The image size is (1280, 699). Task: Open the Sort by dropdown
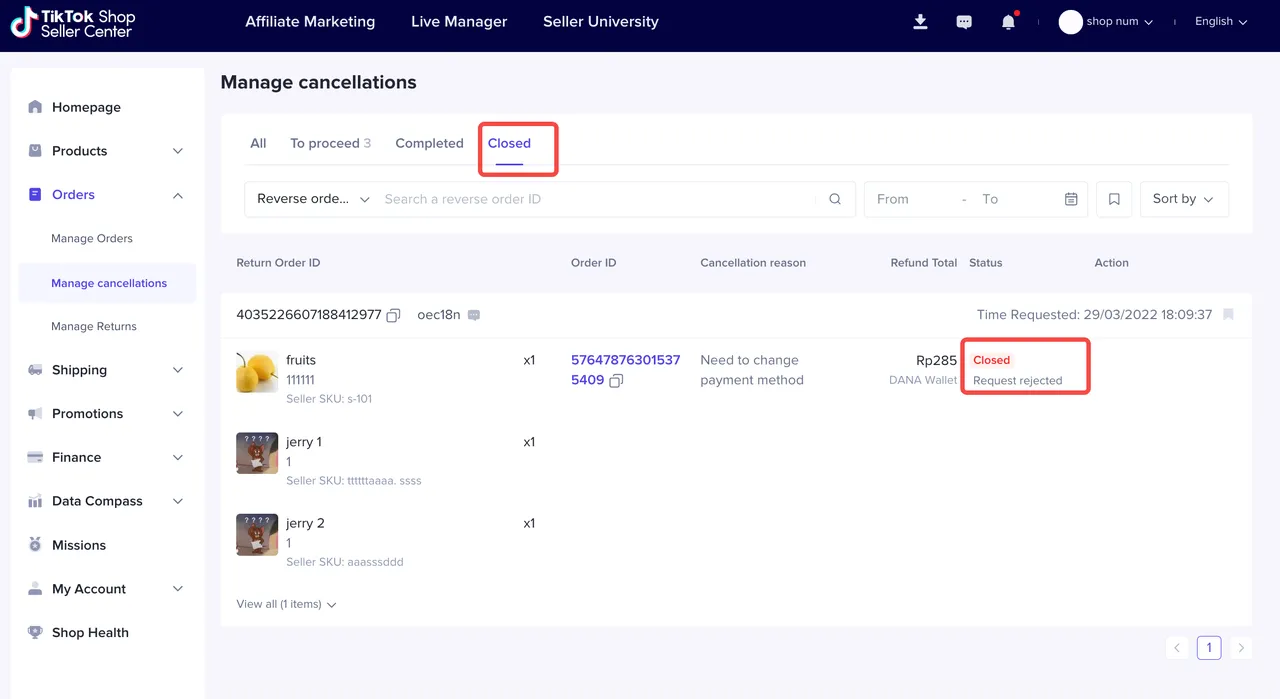coord(1183,199)
